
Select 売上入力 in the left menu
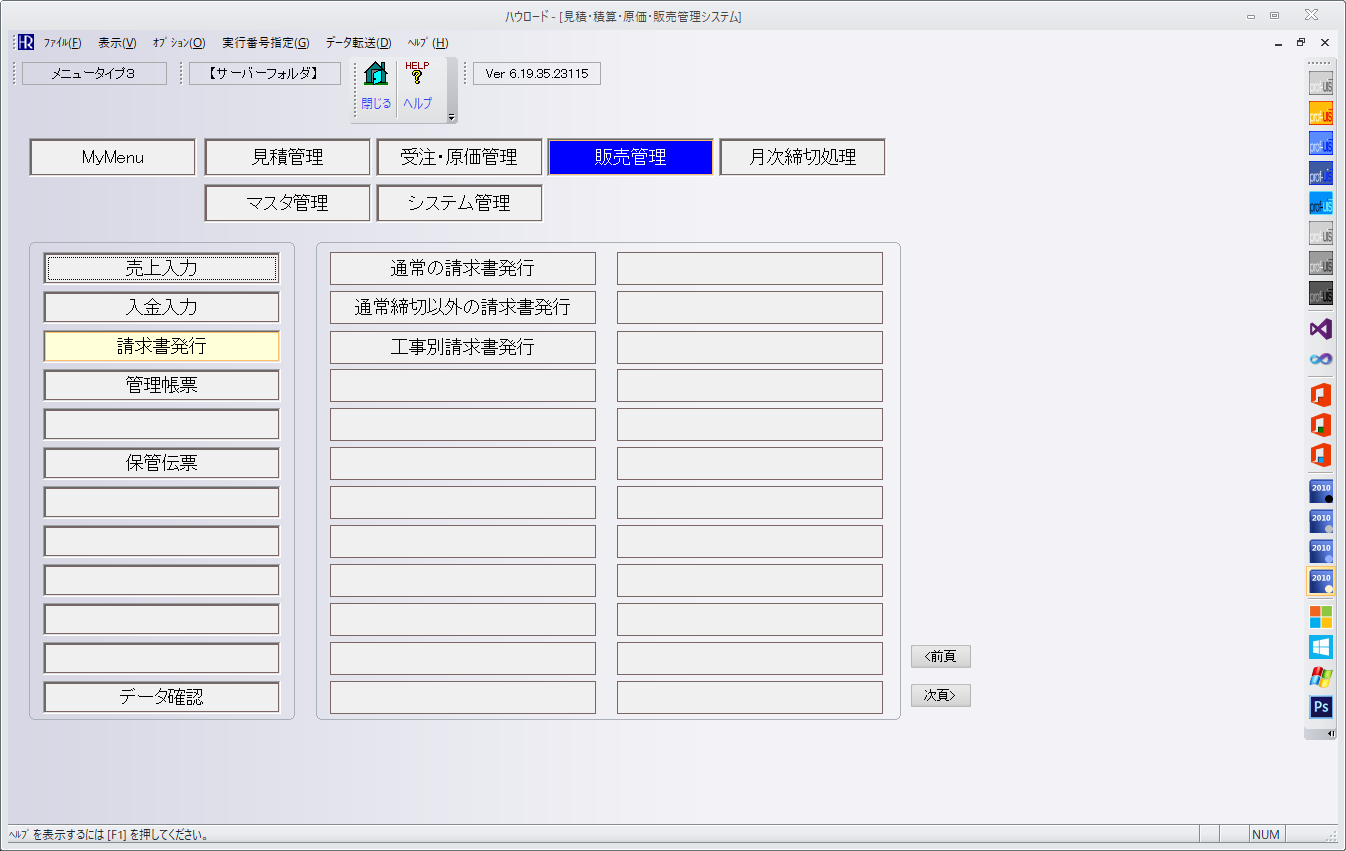(x=161, y=268)
